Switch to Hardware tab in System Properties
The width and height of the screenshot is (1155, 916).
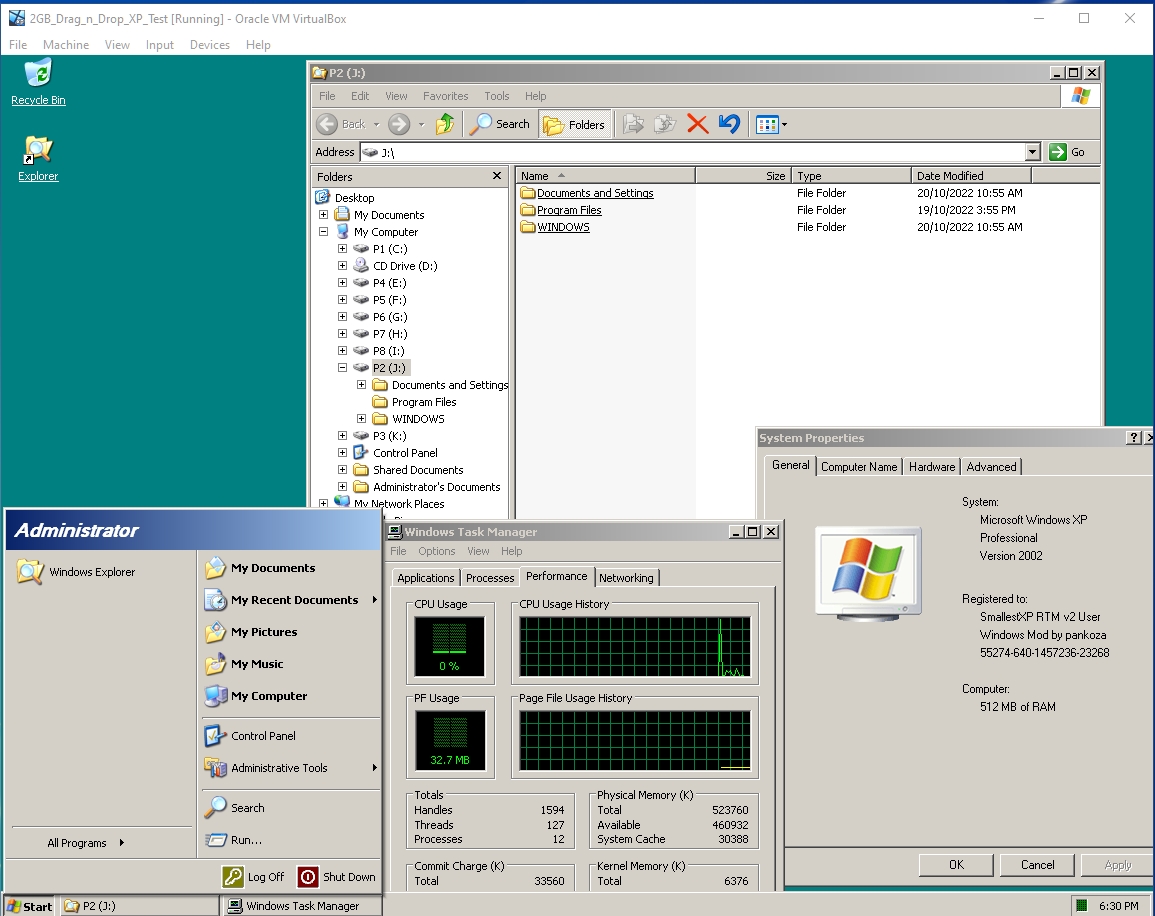(932, 467)
